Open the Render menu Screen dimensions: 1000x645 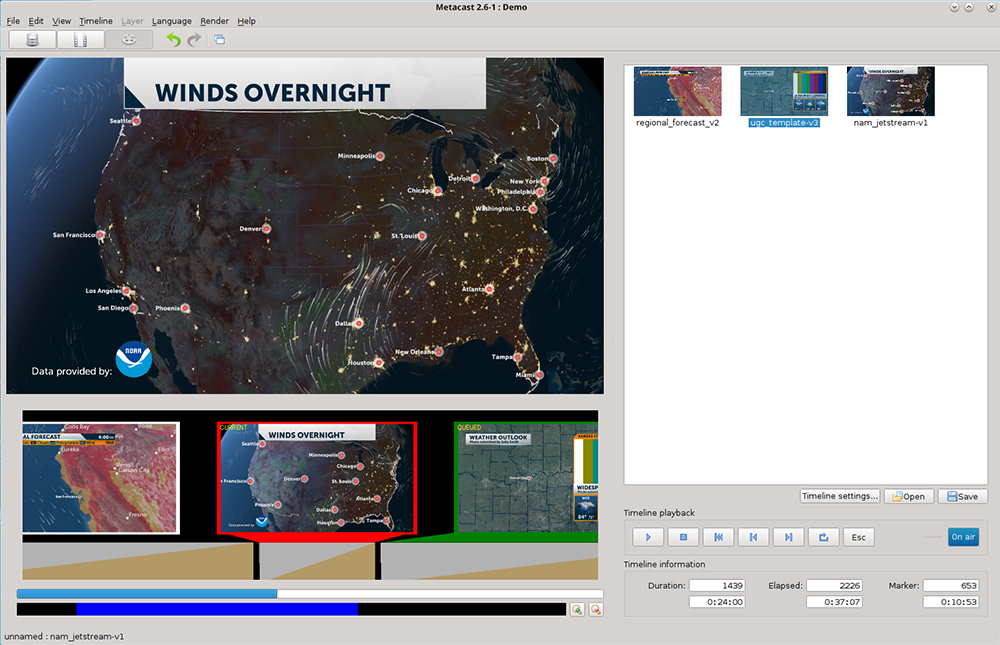pos(214,21)
